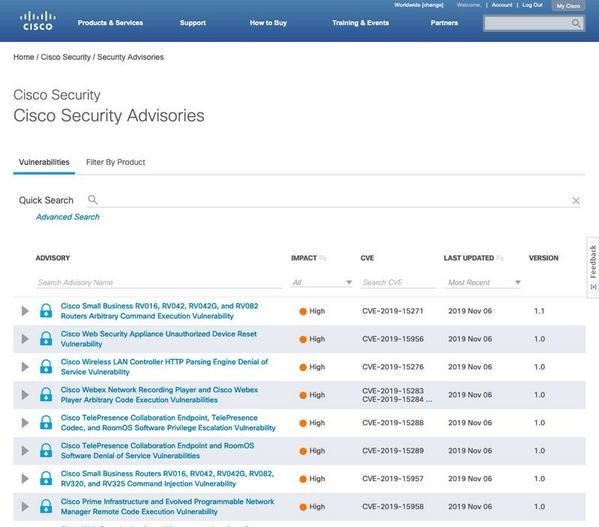Click the Log Out link
Viewport: 599px width, 527px height.
pyautogui.click(x=532, y=5)
